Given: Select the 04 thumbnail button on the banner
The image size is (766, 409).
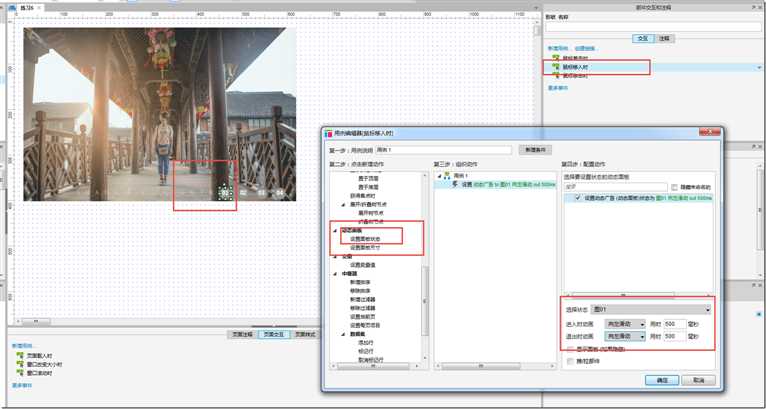Looking at the screenshot, I should click(280, 193).
